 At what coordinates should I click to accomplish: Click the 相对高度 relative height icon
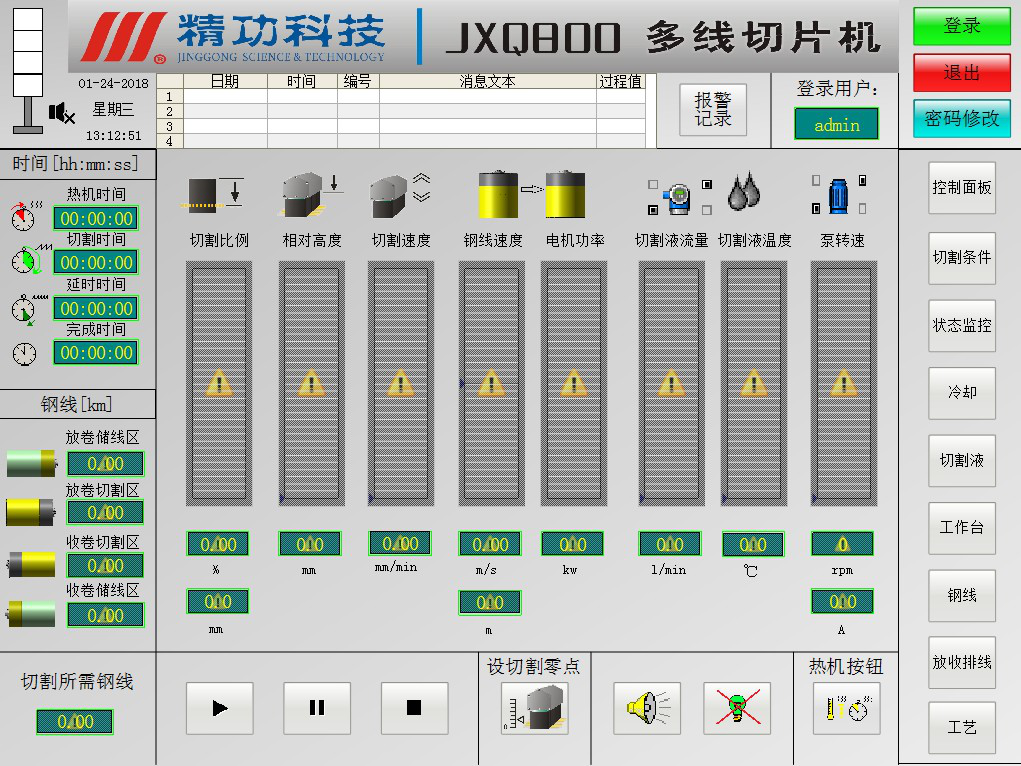311,194
